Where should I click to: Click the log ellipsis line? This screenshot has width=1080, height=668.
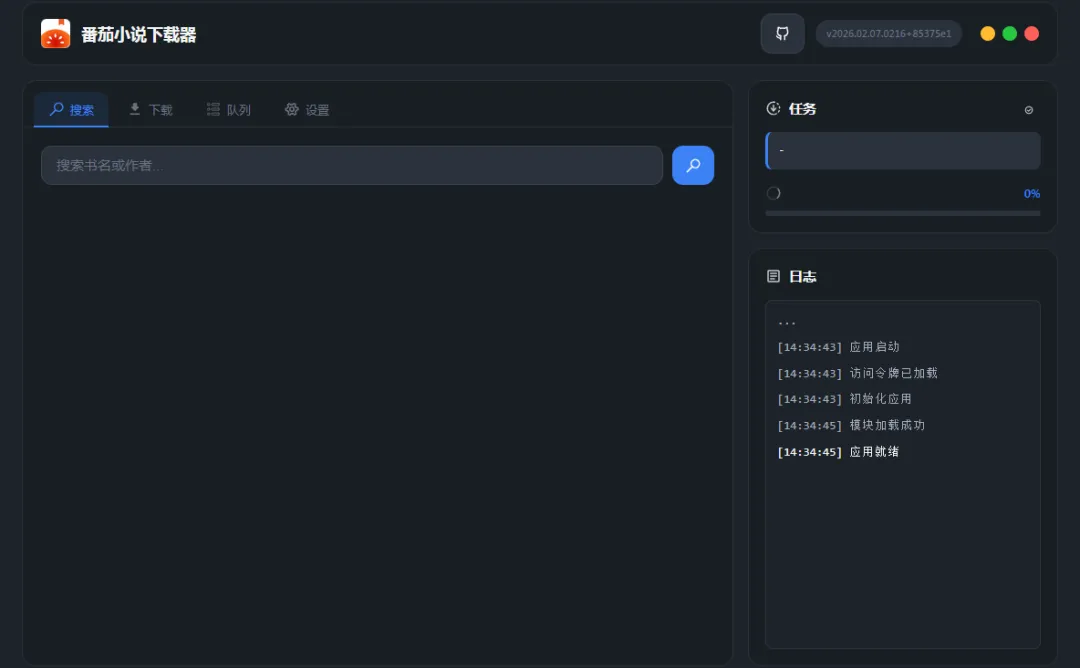(787, 322)
